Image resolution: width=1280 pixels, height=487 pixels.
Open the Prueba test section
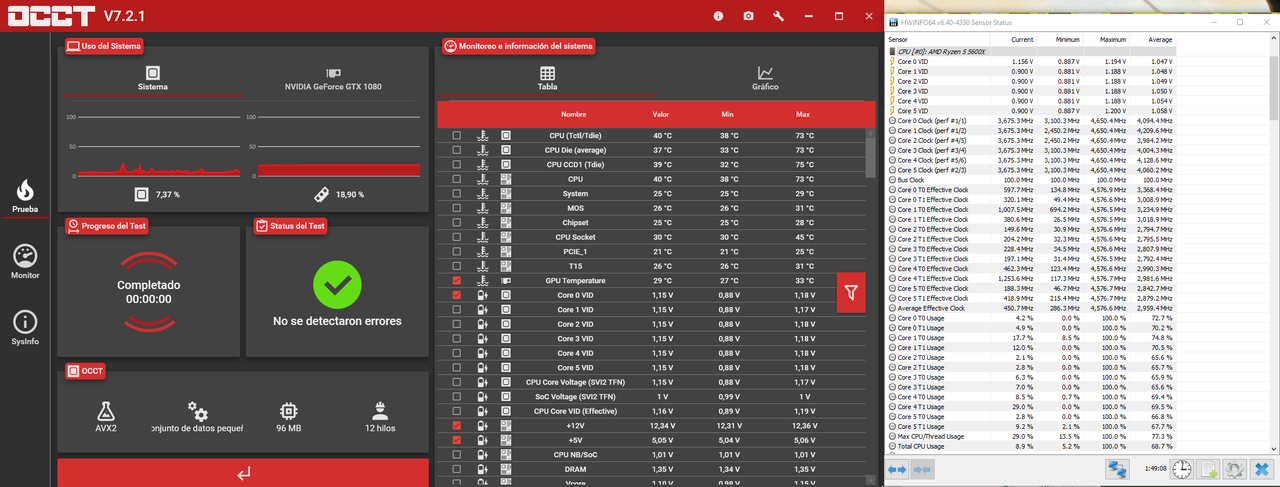25,197
